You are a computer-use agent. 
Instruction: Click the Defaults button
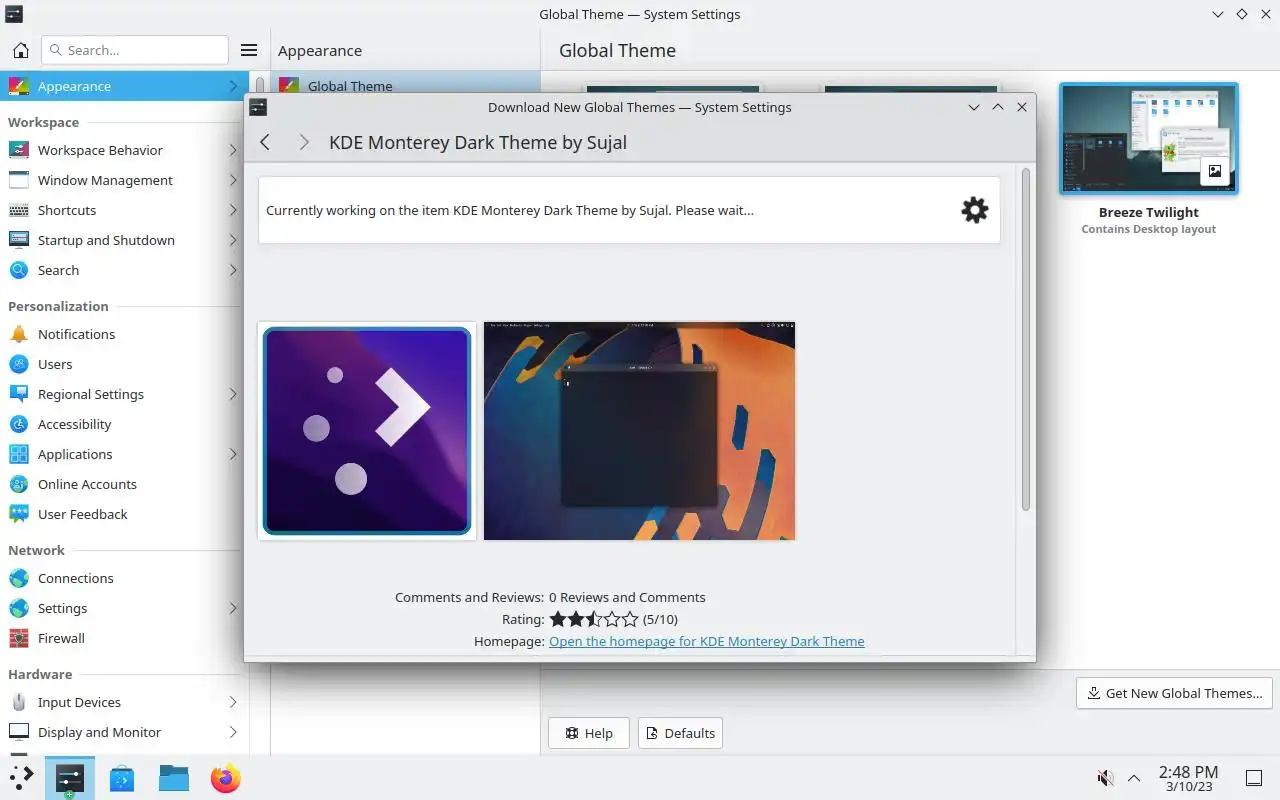(680, 733)
